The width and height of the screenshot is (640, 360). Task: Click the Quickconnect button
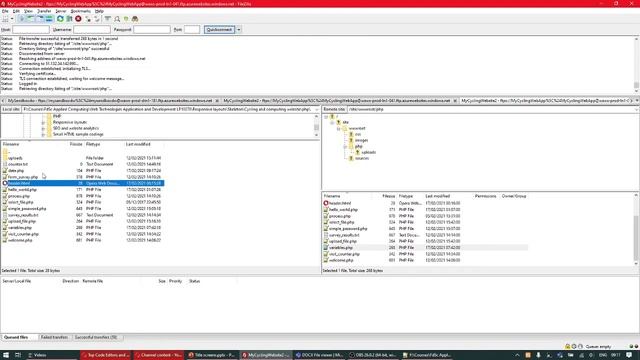point(219,29)
